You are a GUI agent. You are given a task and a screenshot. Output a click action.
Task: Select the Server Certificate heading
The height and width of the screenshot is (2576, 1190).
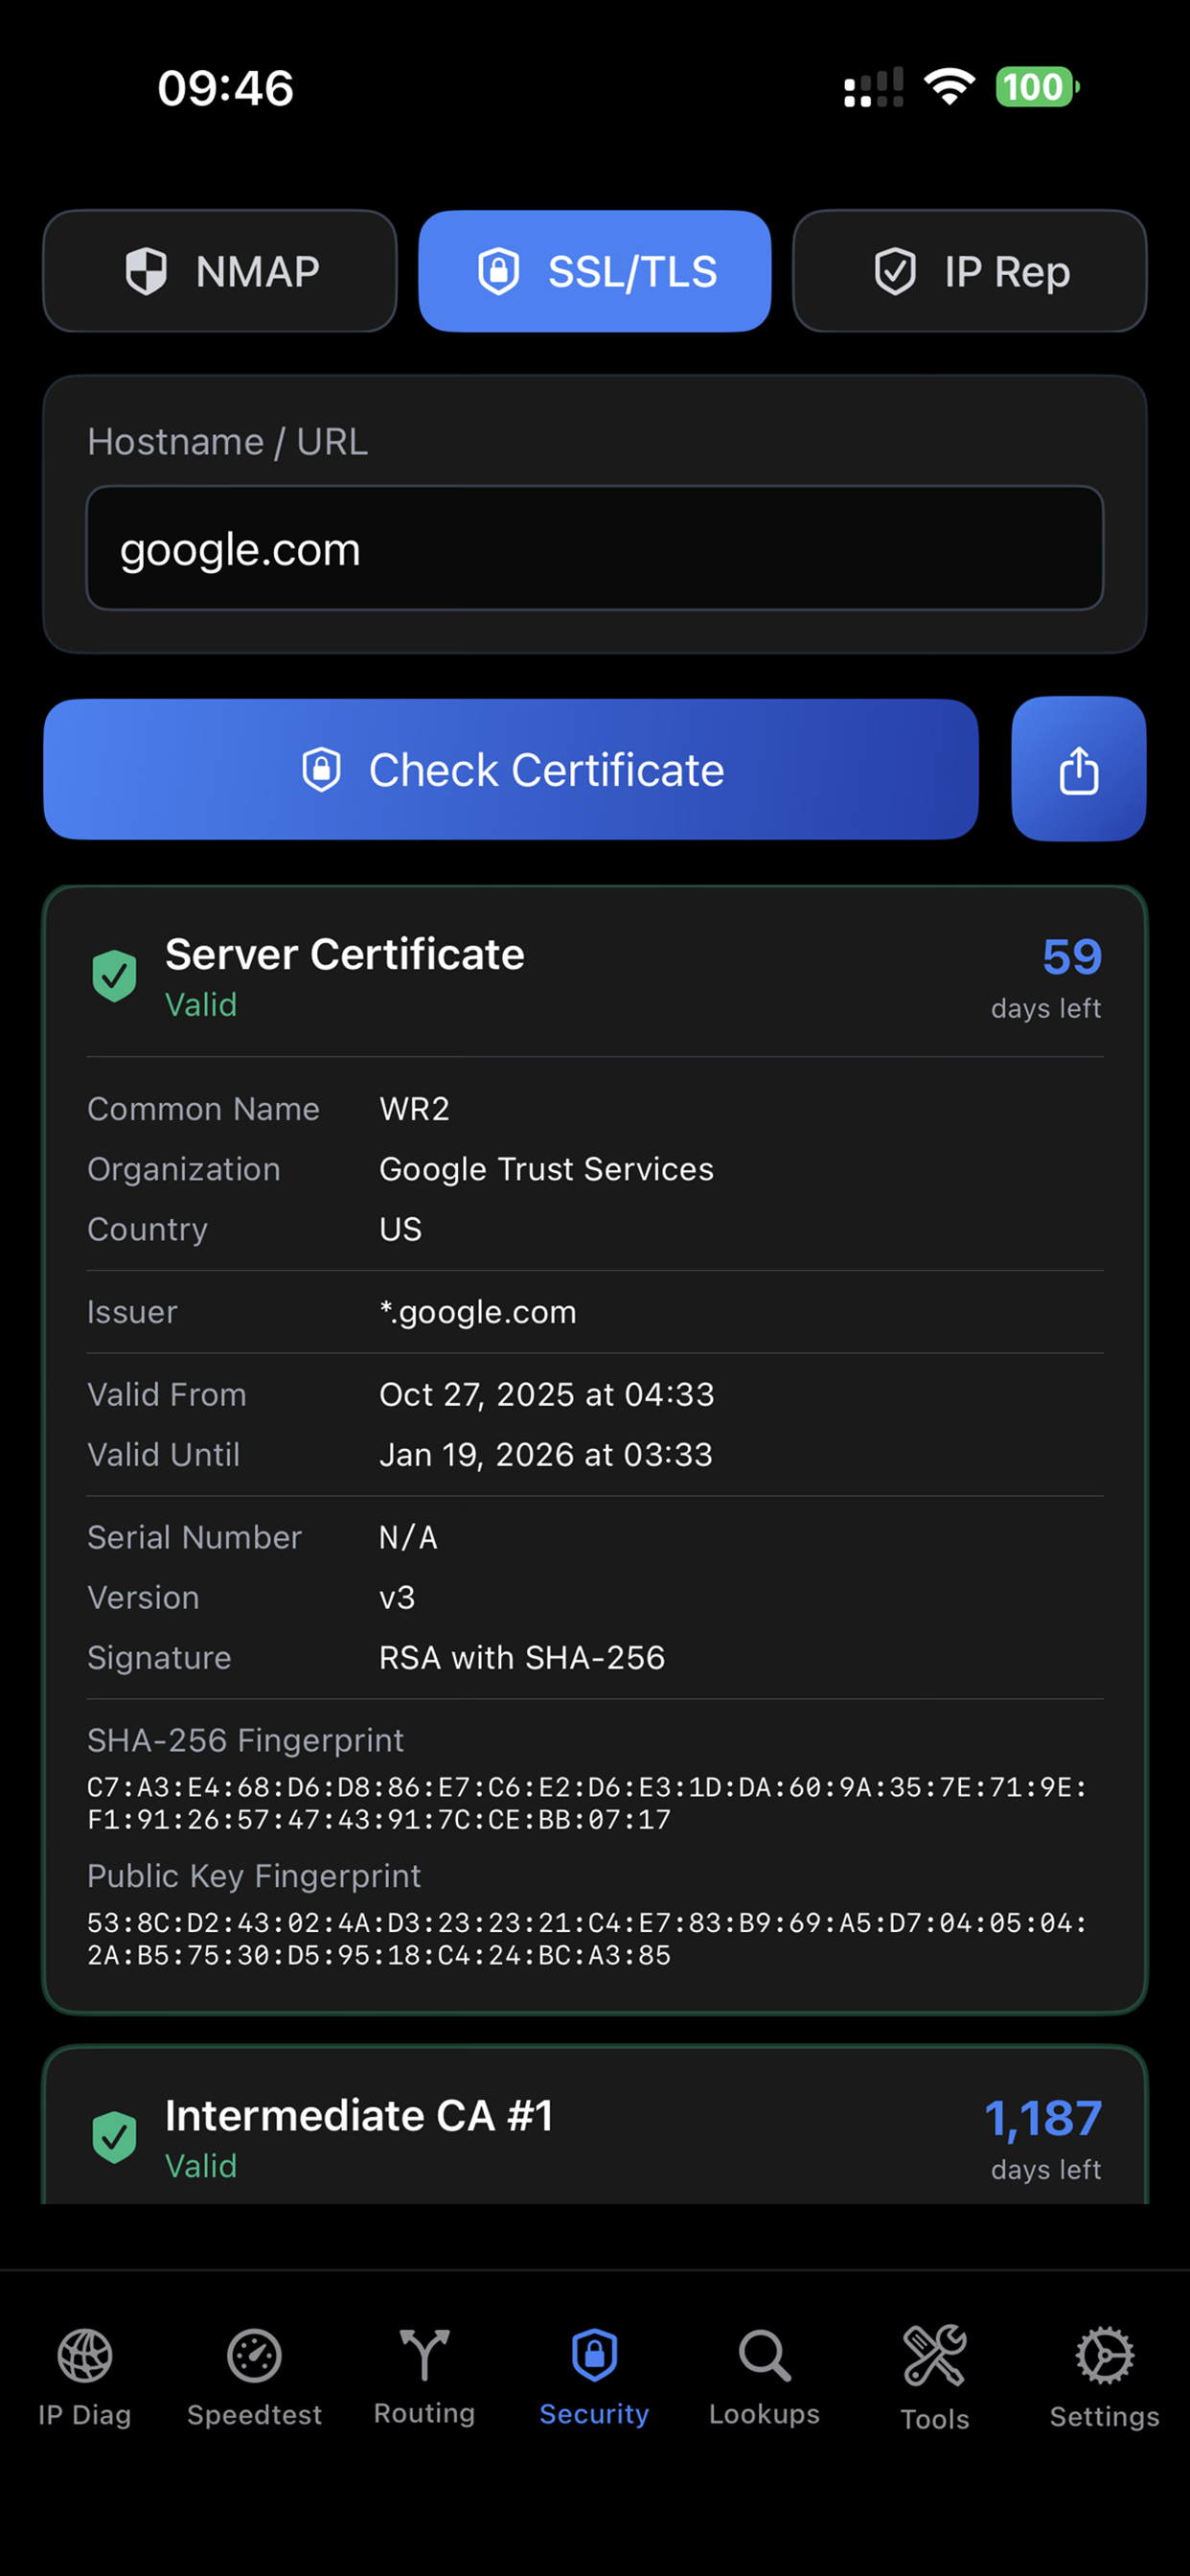(345, 954)
